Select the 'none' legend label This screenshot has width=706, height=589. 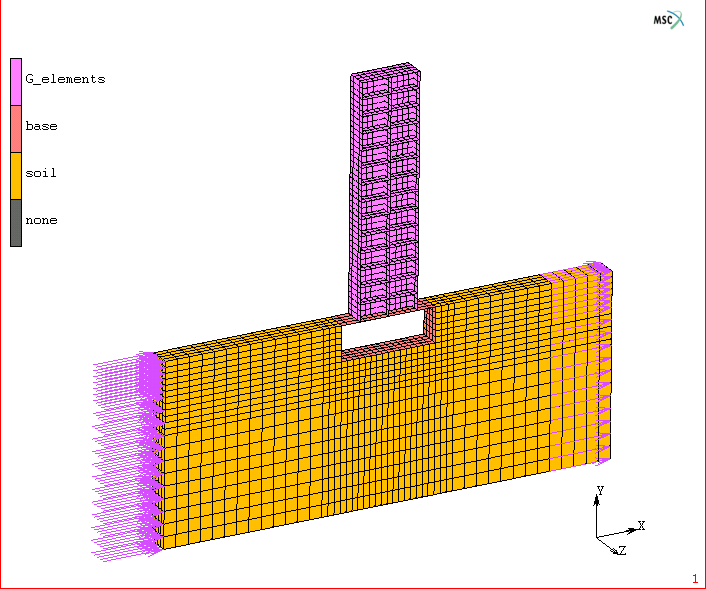coord(41,220)
